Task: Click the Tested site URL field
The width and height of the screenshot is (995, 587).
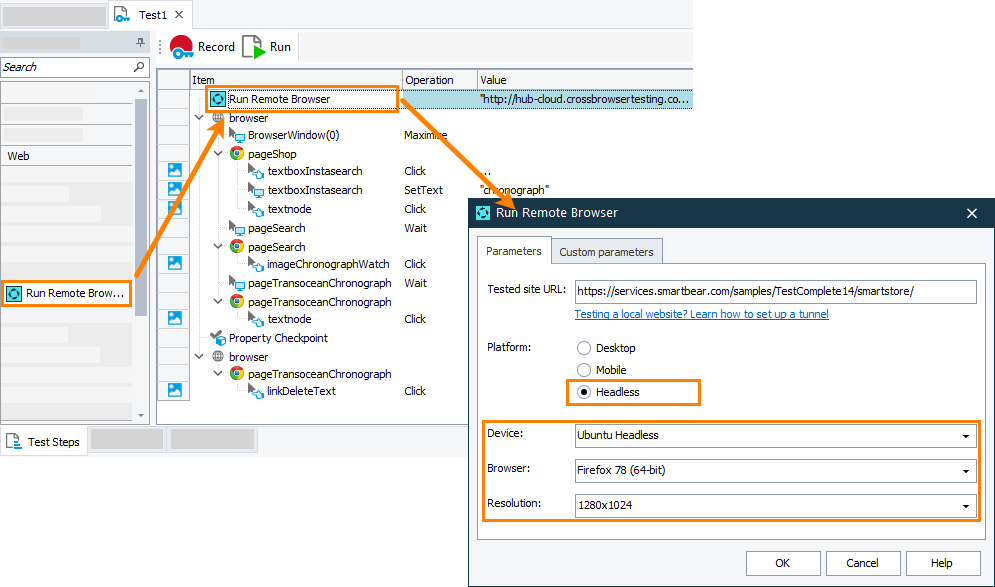Action: [775, 292]
